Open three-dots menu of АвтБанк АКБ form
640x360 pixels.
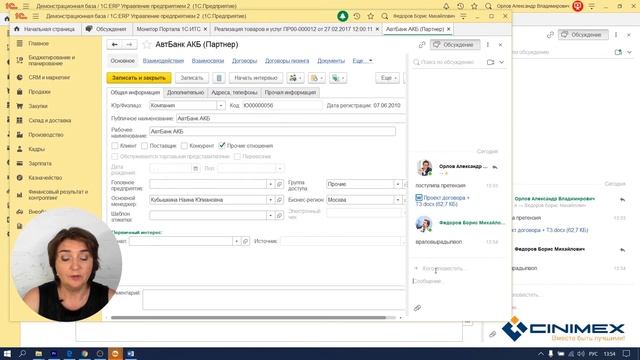[x=488, y=44]
